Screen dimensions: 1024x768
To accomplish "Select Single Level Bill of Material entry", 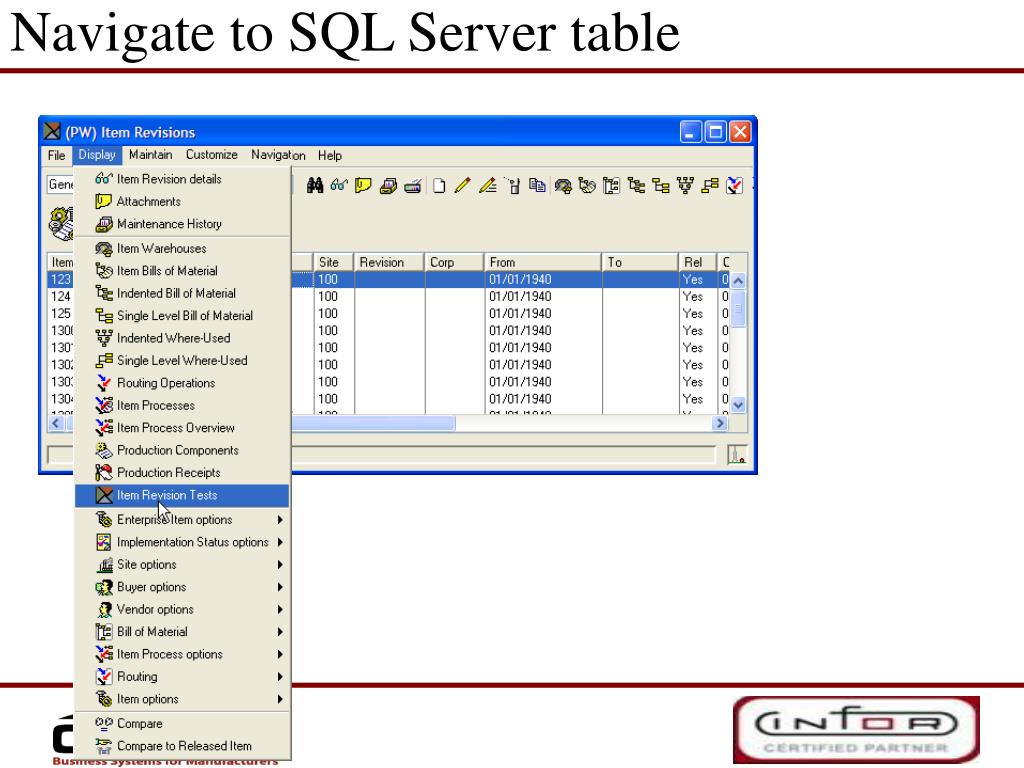I will tap(182, 315).
